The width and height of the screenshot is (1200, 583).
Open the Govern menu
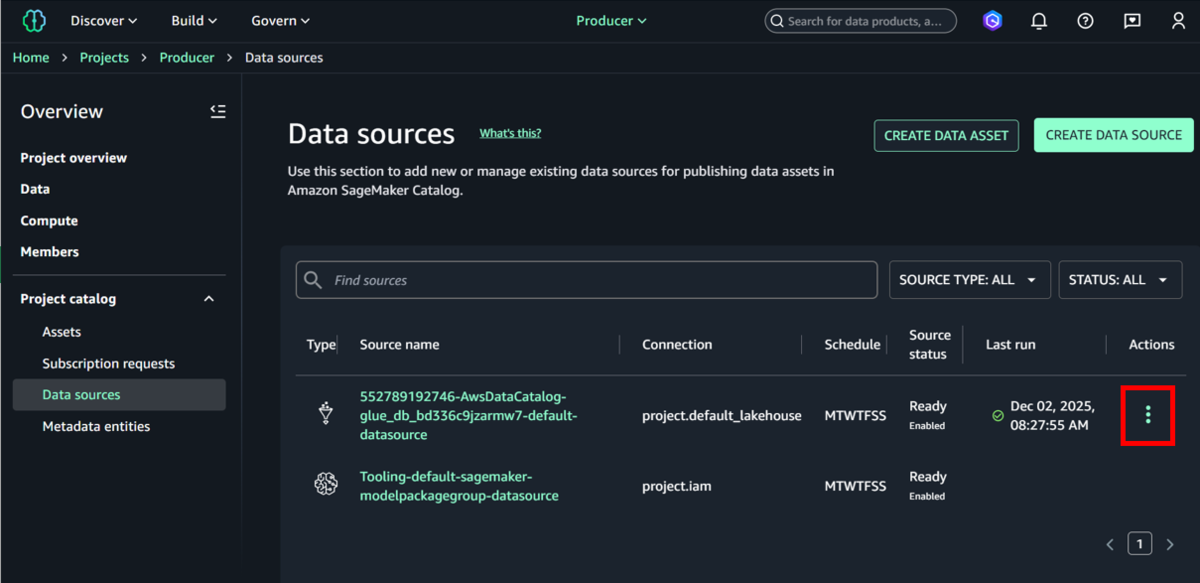(x=280, y=20)
